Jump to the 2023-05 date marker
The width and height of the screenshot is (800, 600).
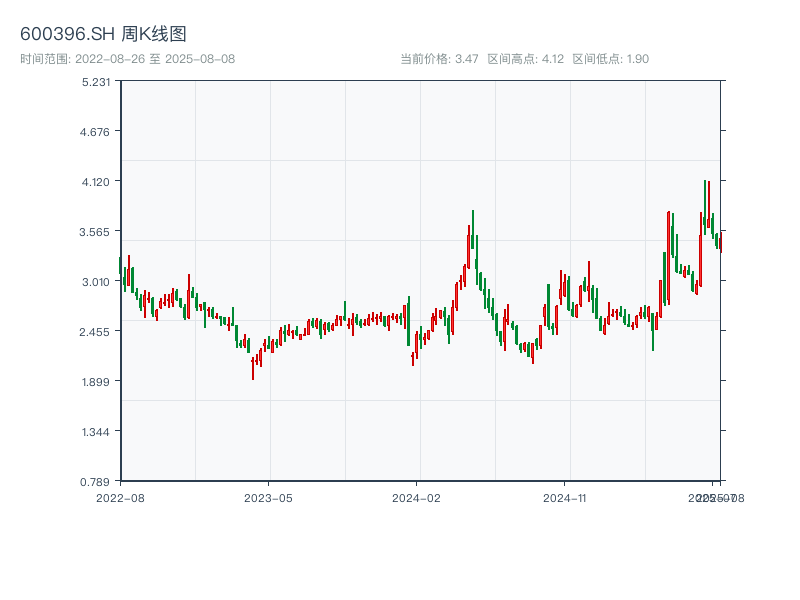269,497
